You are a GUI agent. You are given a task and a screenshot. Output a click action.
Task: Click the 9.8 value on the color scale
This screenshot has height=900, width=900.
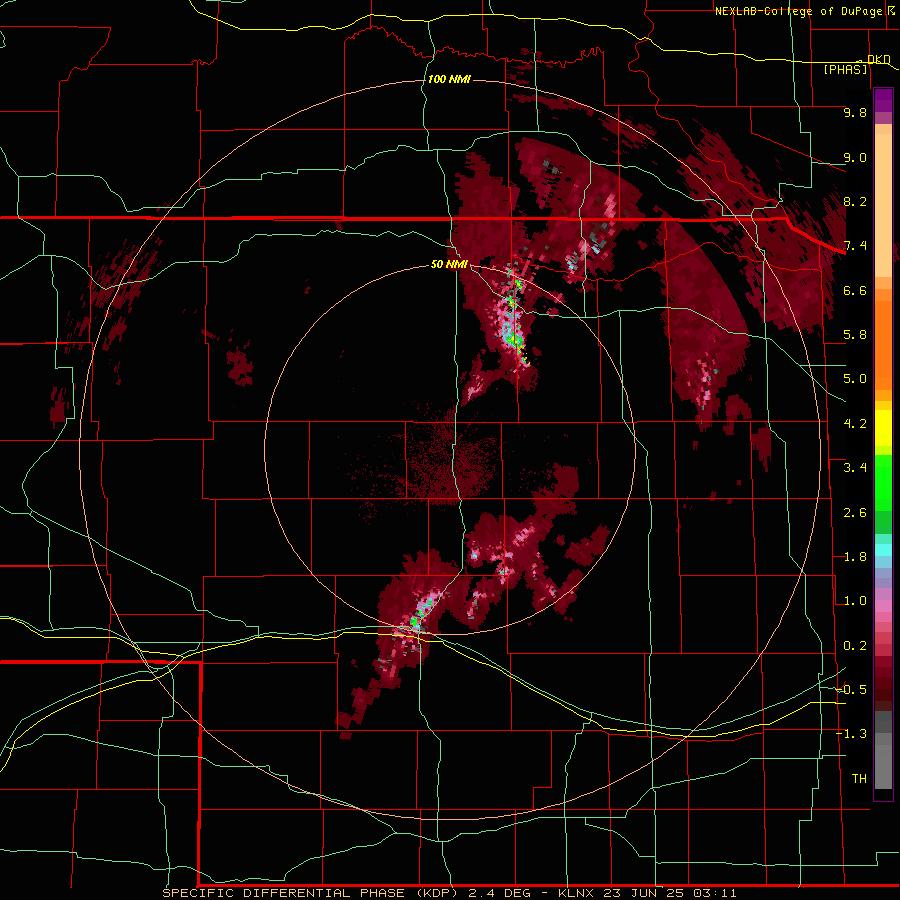[855, 112]
